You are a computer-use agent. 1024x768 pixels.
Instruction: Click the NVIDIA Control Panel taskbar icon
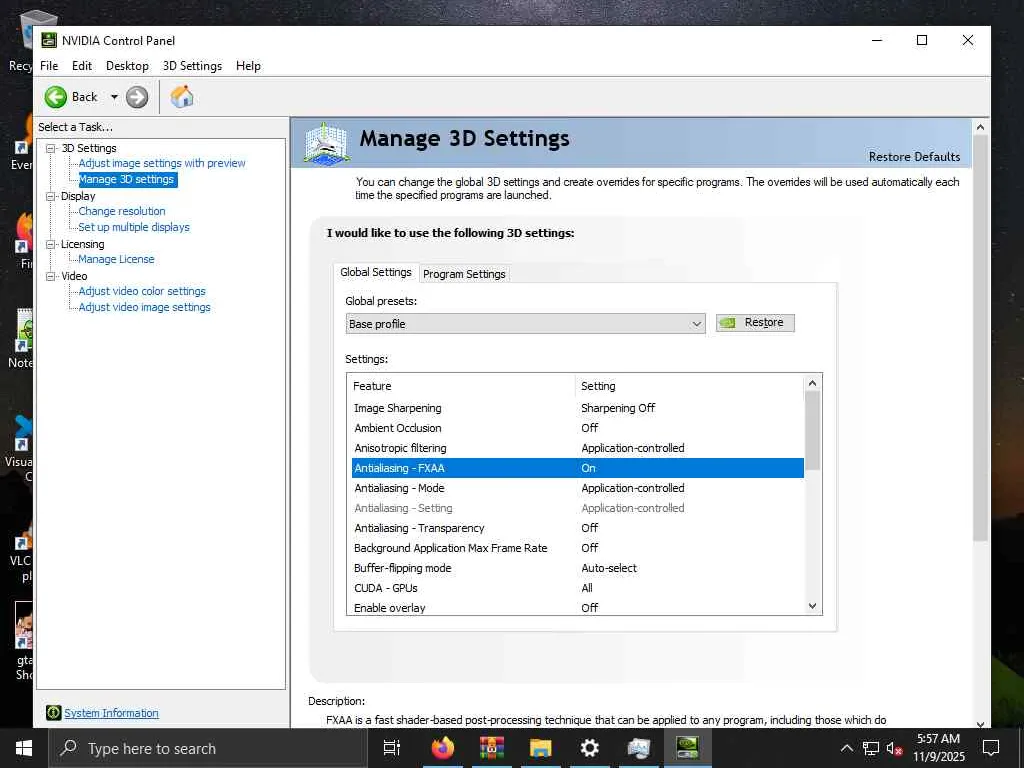(x=688, y=748)
